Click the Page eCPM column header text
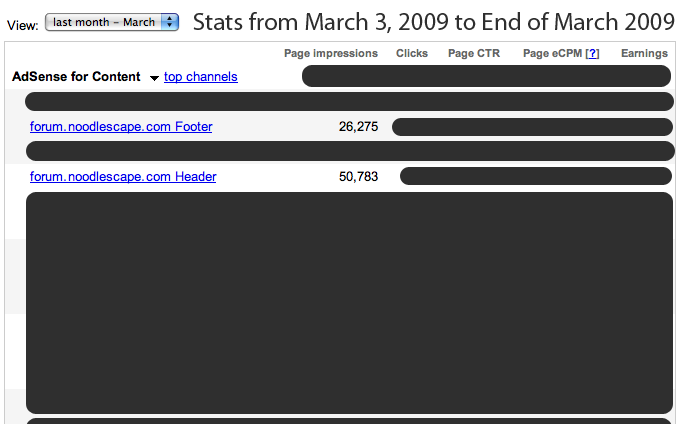This screenshot has width=681, height=424. (552, 53)
